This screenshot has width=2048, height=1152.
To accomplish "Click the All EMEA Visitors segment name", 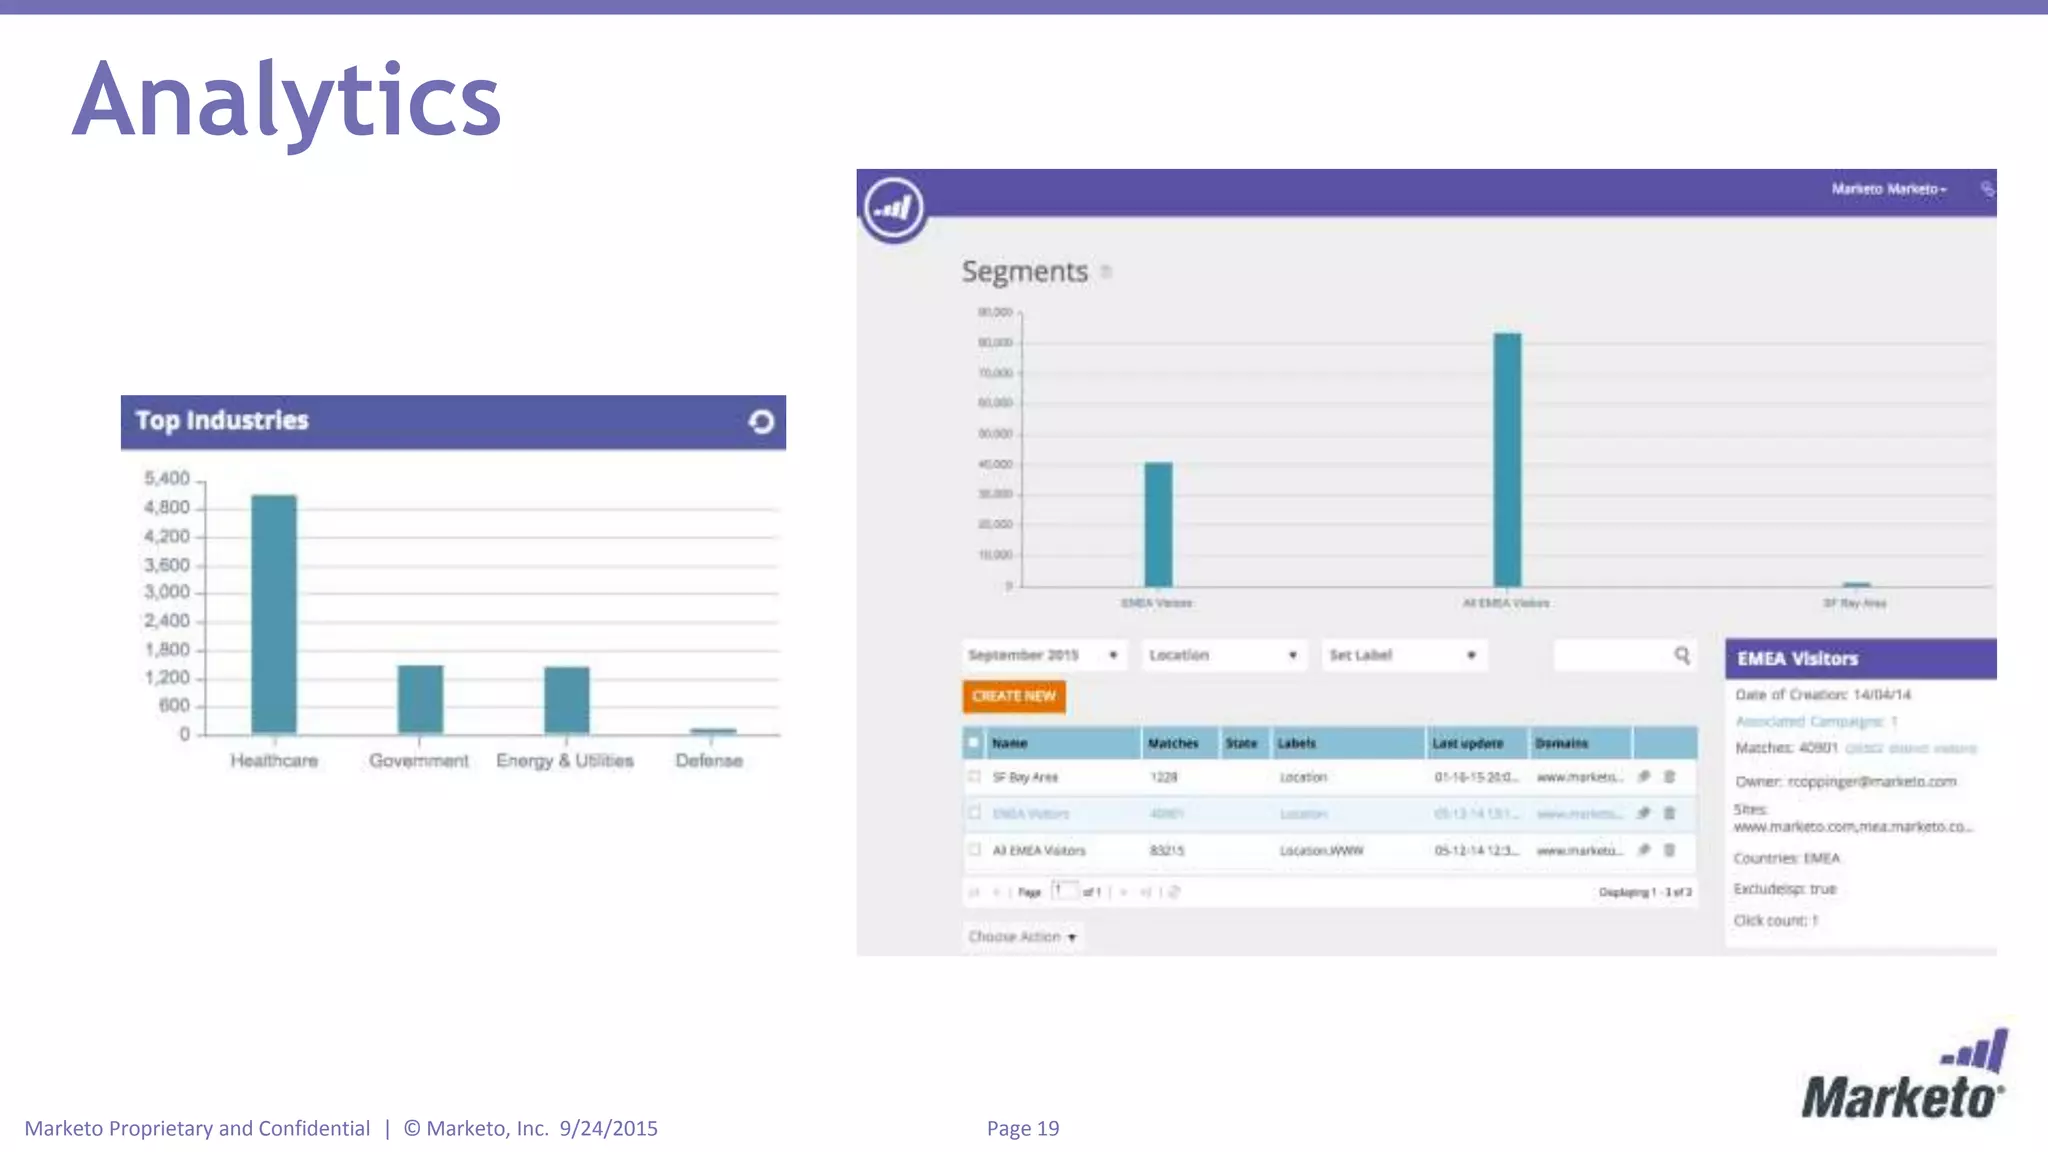I will pyautogui.click(x=1039, y=851).
